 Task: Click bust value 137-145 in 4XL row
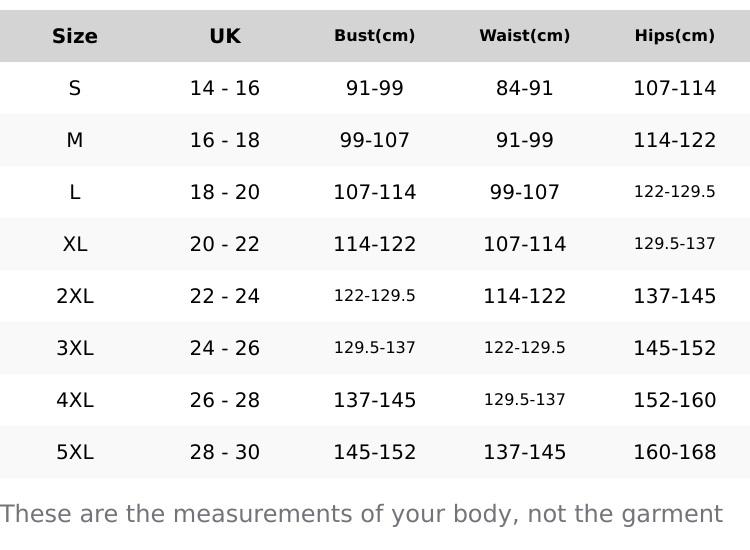(x=375, y=400)
